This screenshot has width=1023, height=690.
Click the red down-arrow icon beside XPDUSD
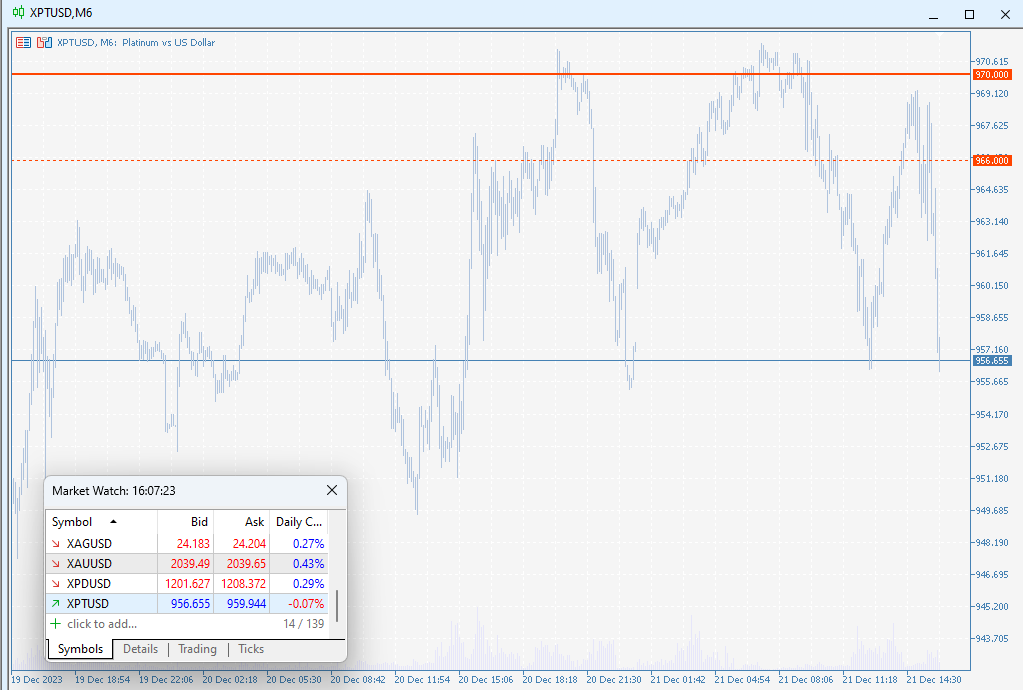pos(55,584)
